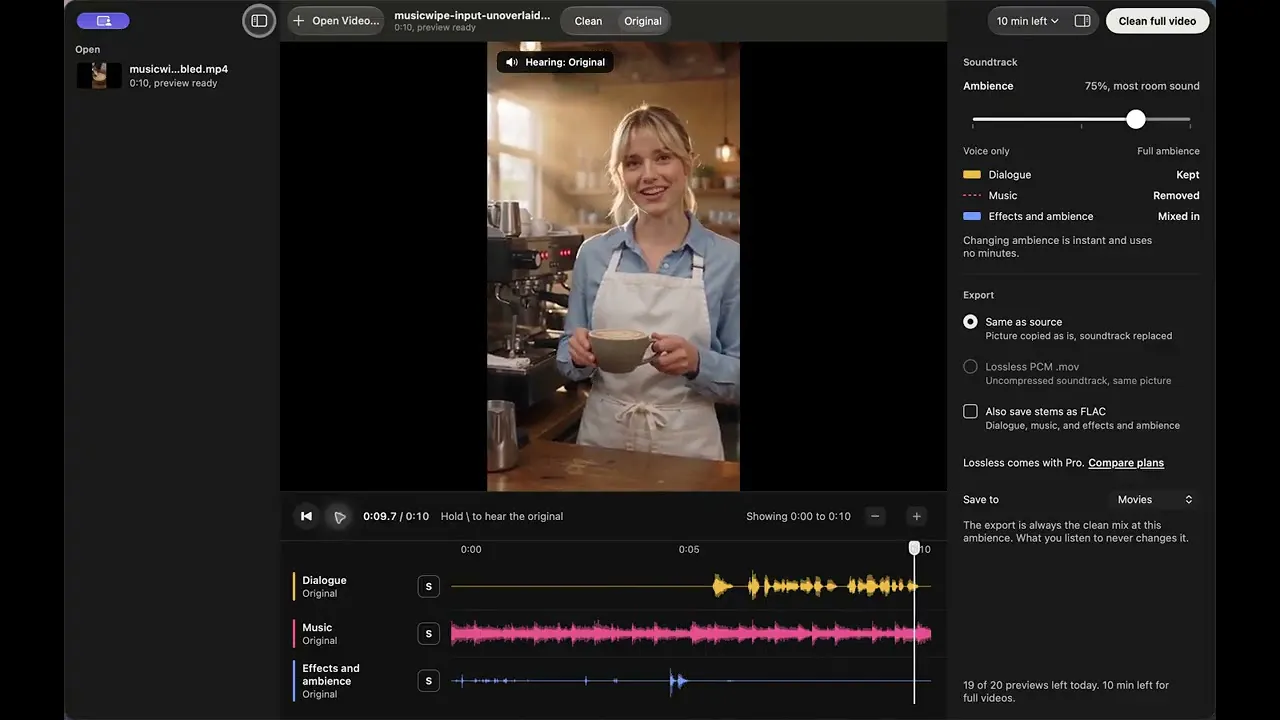The width and height of the screenshot is (1280, 720).
Task: Click the yellow Dialogue waveform
Action: [x=691, y=586]
